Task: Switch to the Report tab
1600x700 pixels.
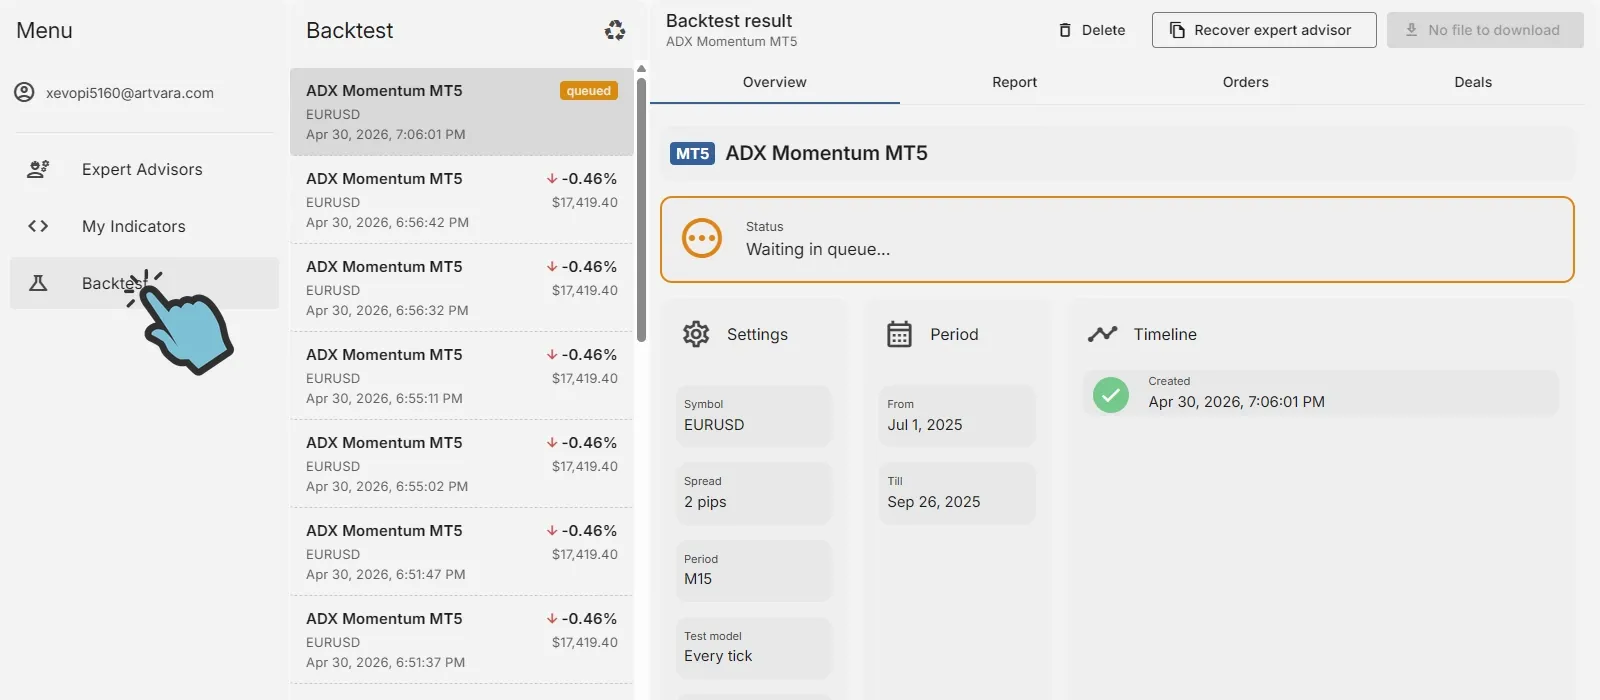Action: click(x=1014, y=82)
